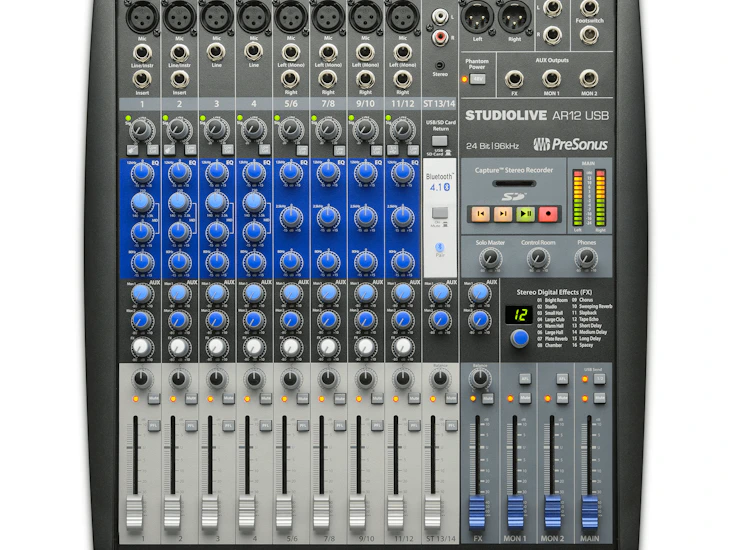Toggle the Bluetooth On/Mute button
732x550 pixels.
tap(439, 213)
